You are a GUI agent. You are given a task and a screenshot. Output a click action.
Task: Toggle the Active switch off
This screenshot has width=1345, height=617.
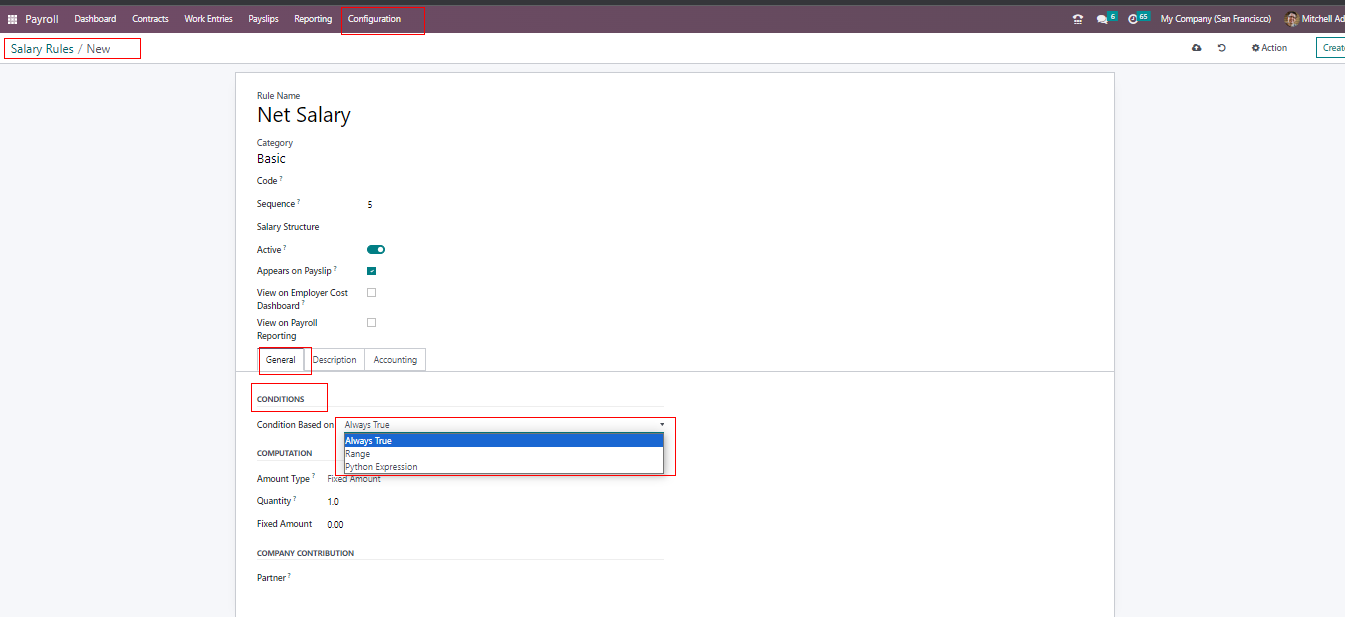coord(376,250)
